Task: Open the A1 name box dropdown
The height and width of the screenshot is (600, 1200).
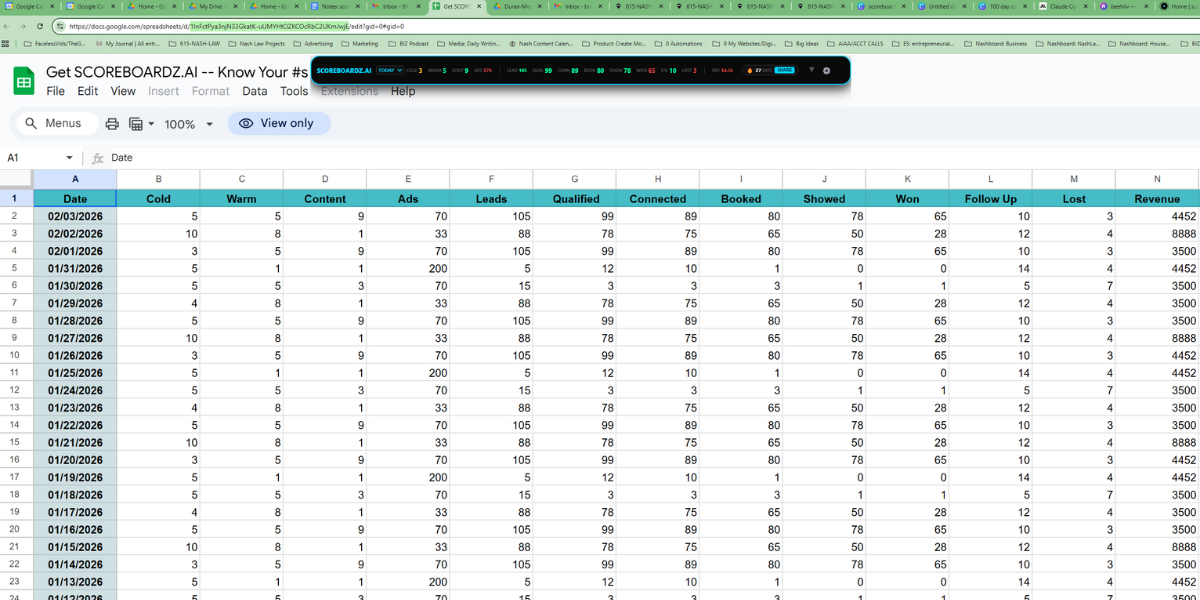Action: click(x=69, y=157)
